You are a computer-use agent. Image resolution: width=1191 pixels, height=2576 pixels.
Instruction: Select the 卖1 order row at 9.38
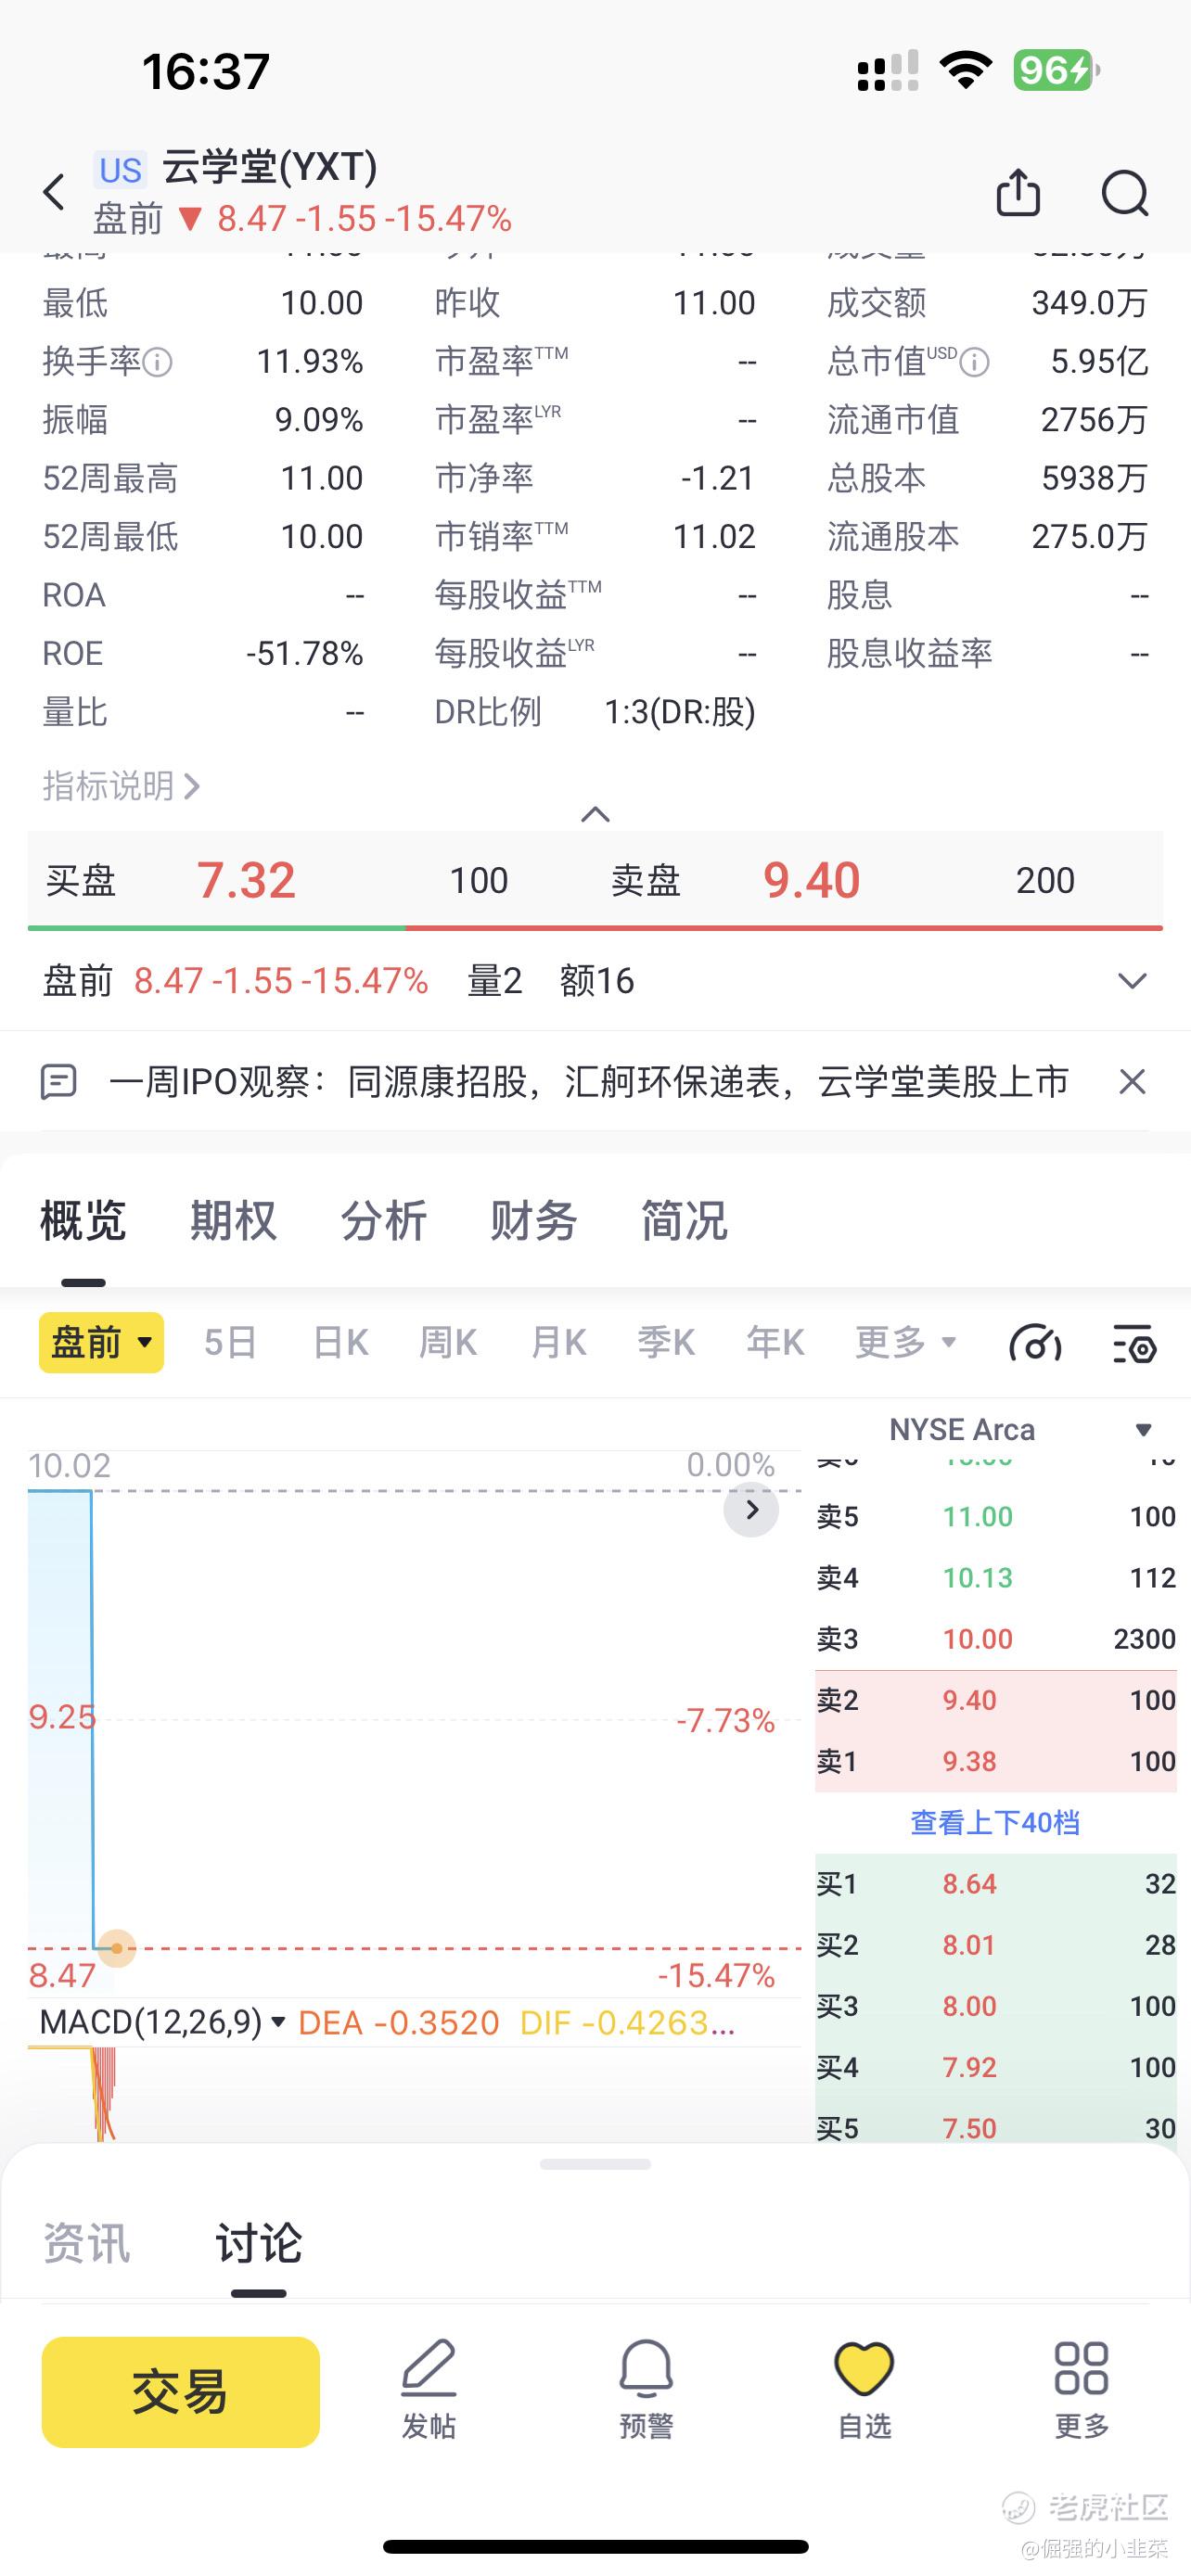pos(996,1761)
